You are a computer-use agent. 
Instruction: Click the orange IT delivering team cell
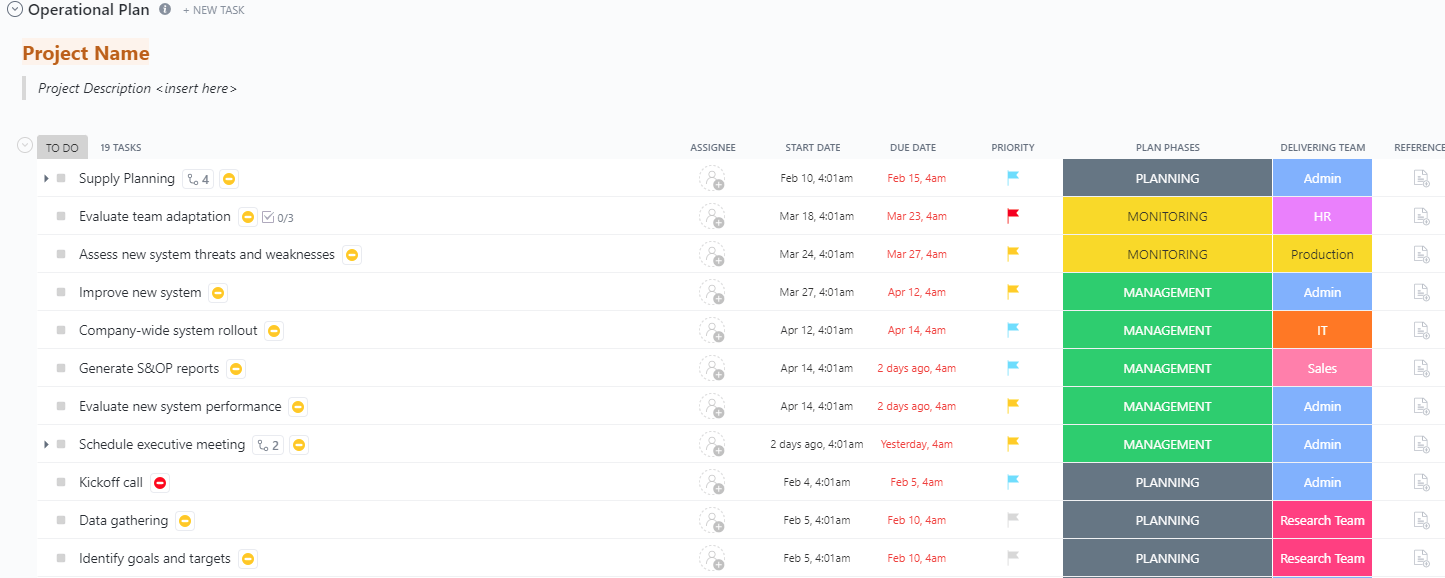[x=1322, y=331]
